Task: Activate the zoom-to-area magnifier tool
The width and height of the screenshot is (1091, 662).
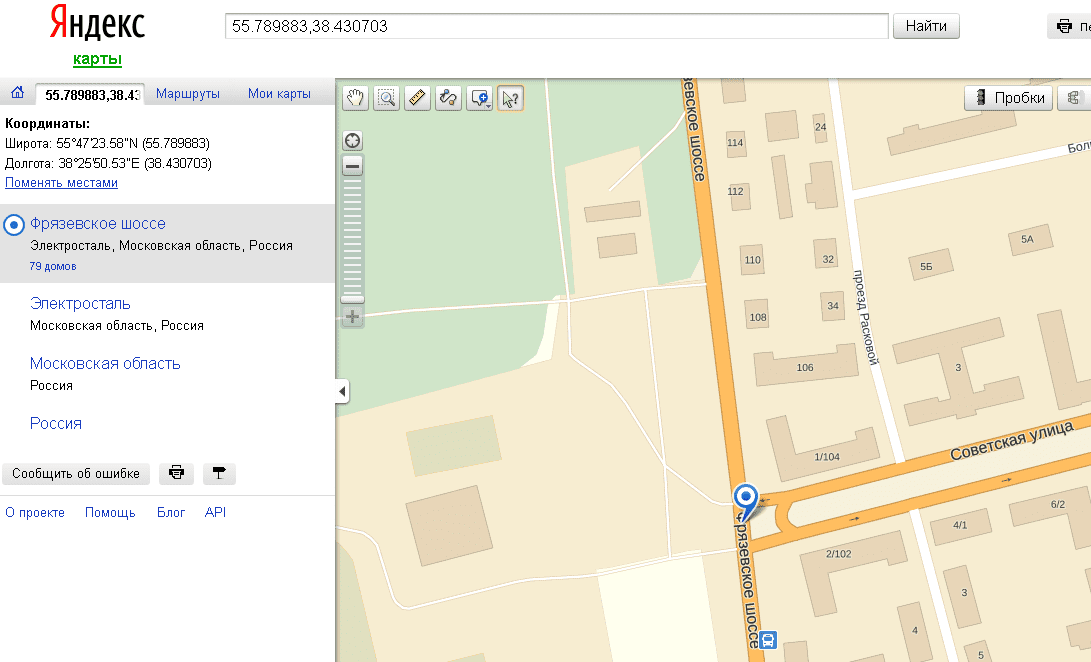Action: point(386,98)
